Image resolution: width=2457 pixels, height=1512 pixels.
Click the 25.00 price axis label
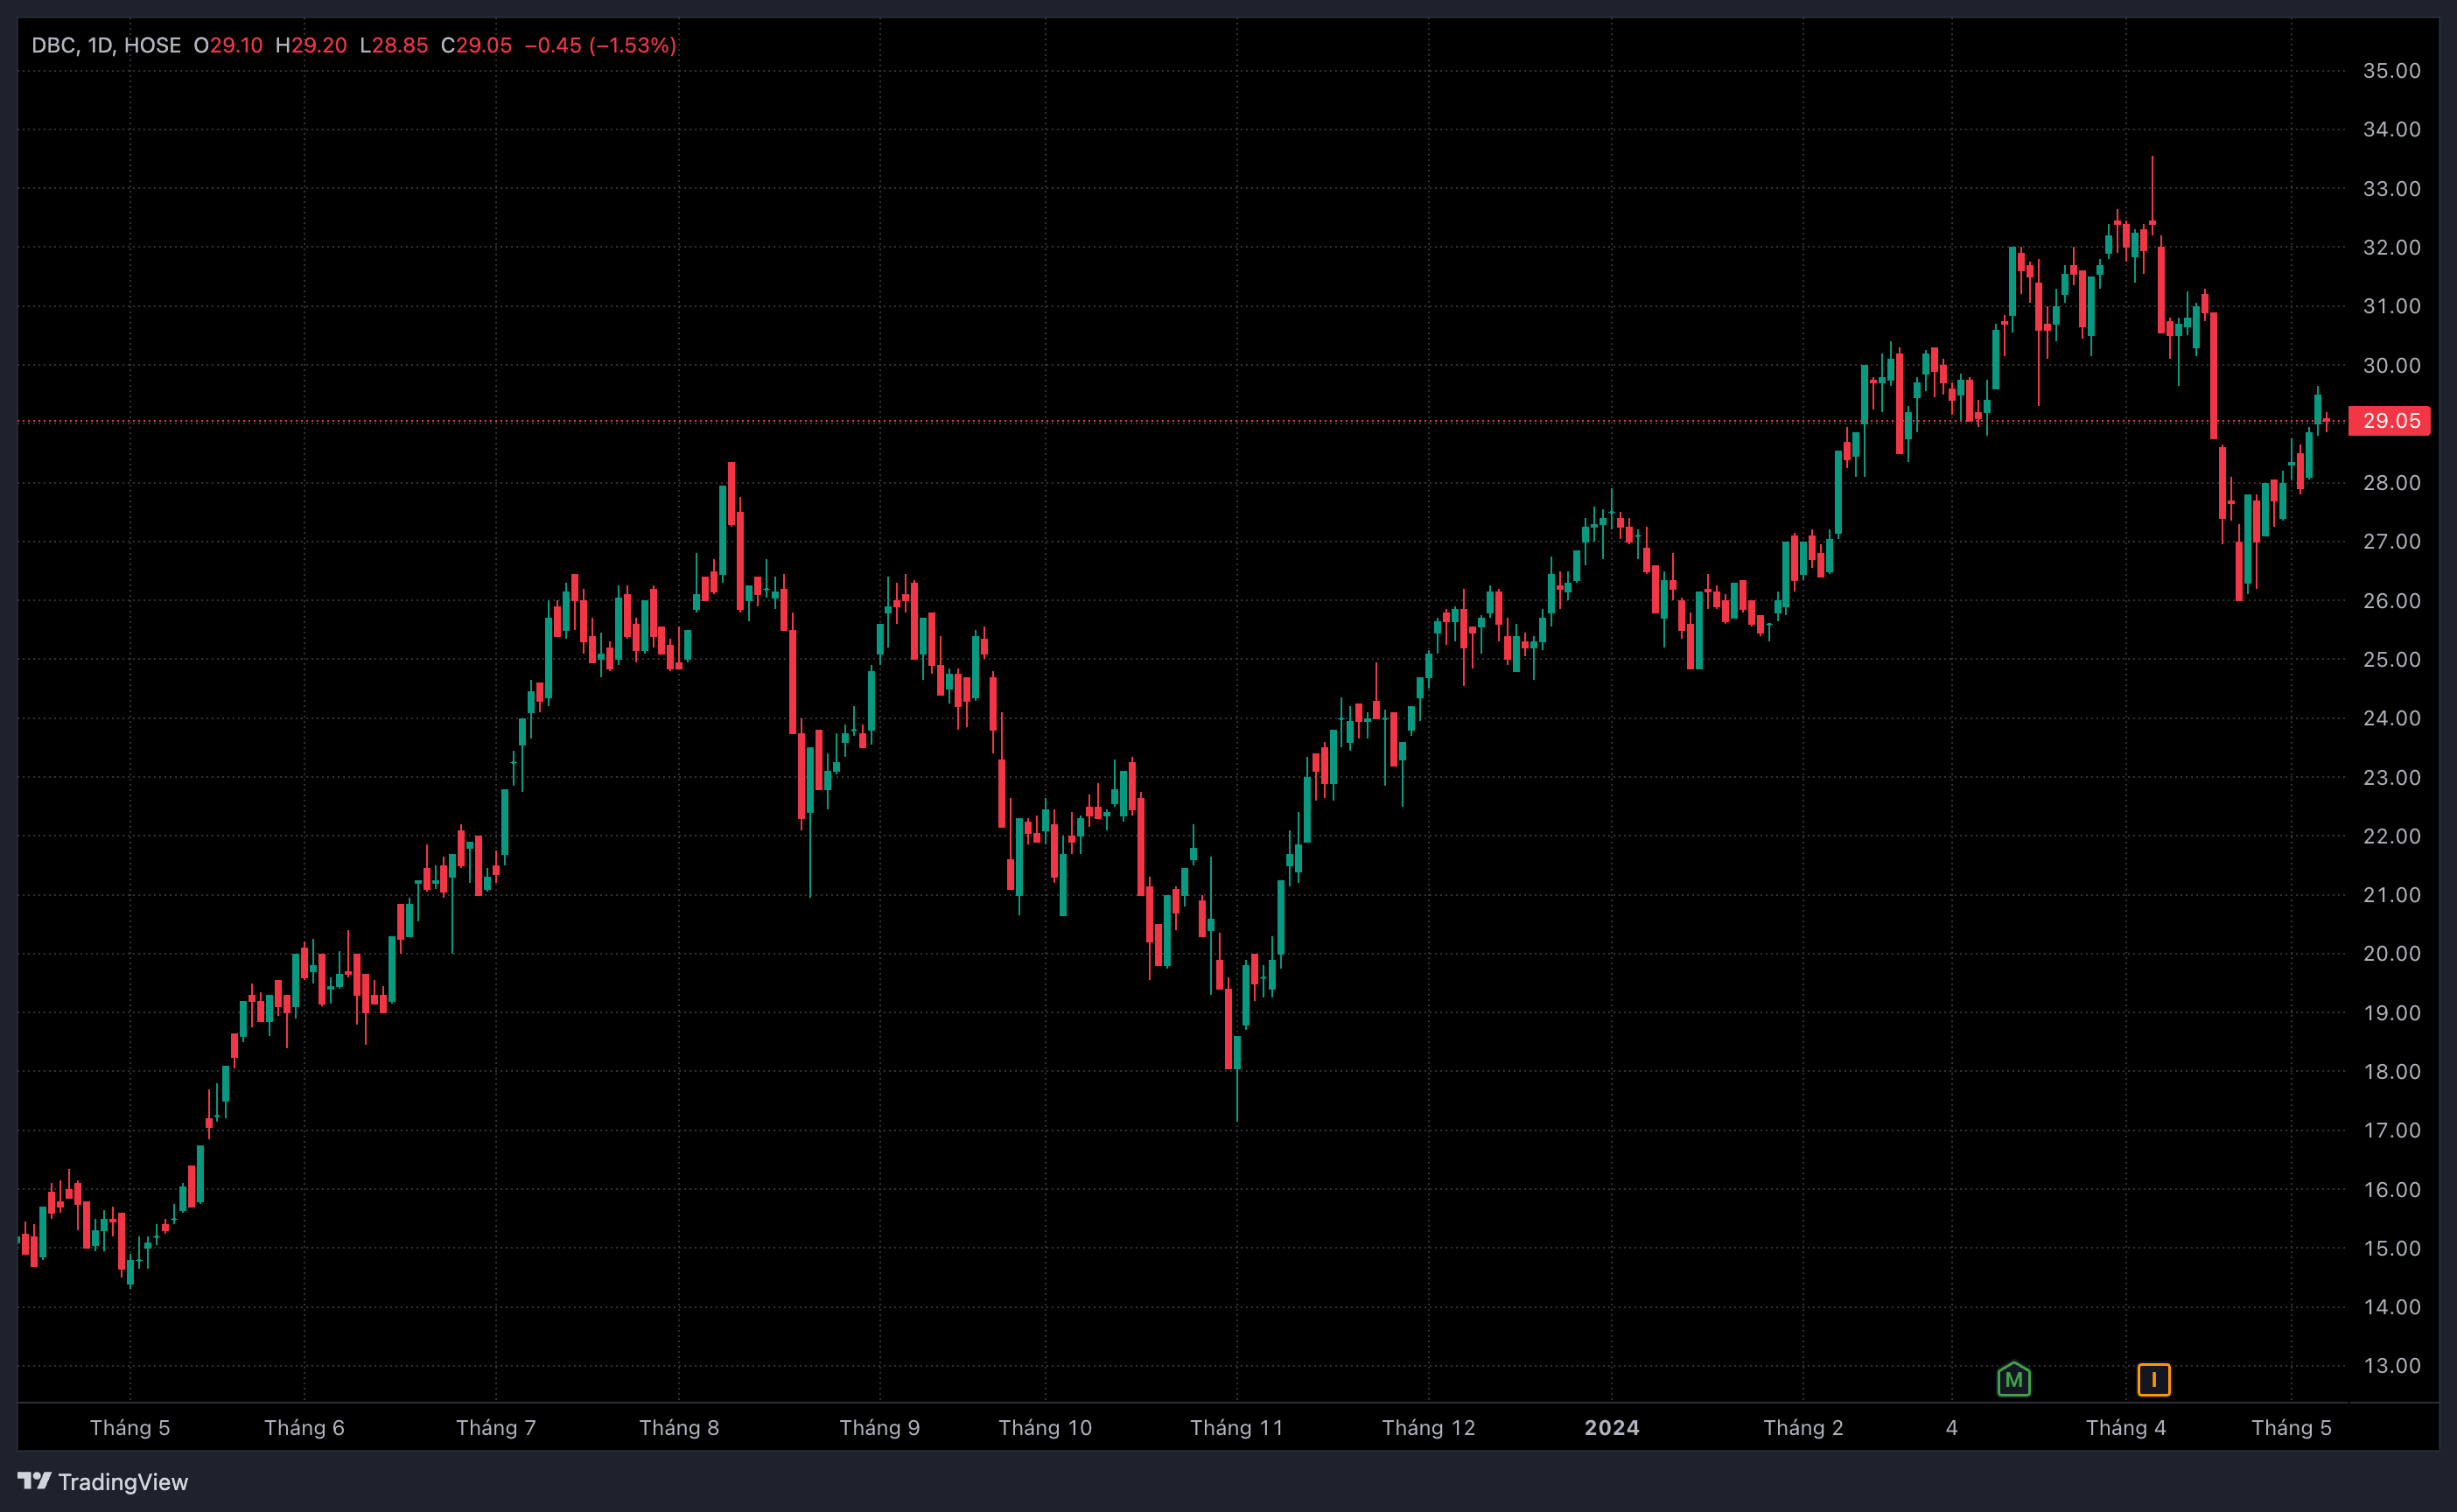click(x=2391, y=659)
